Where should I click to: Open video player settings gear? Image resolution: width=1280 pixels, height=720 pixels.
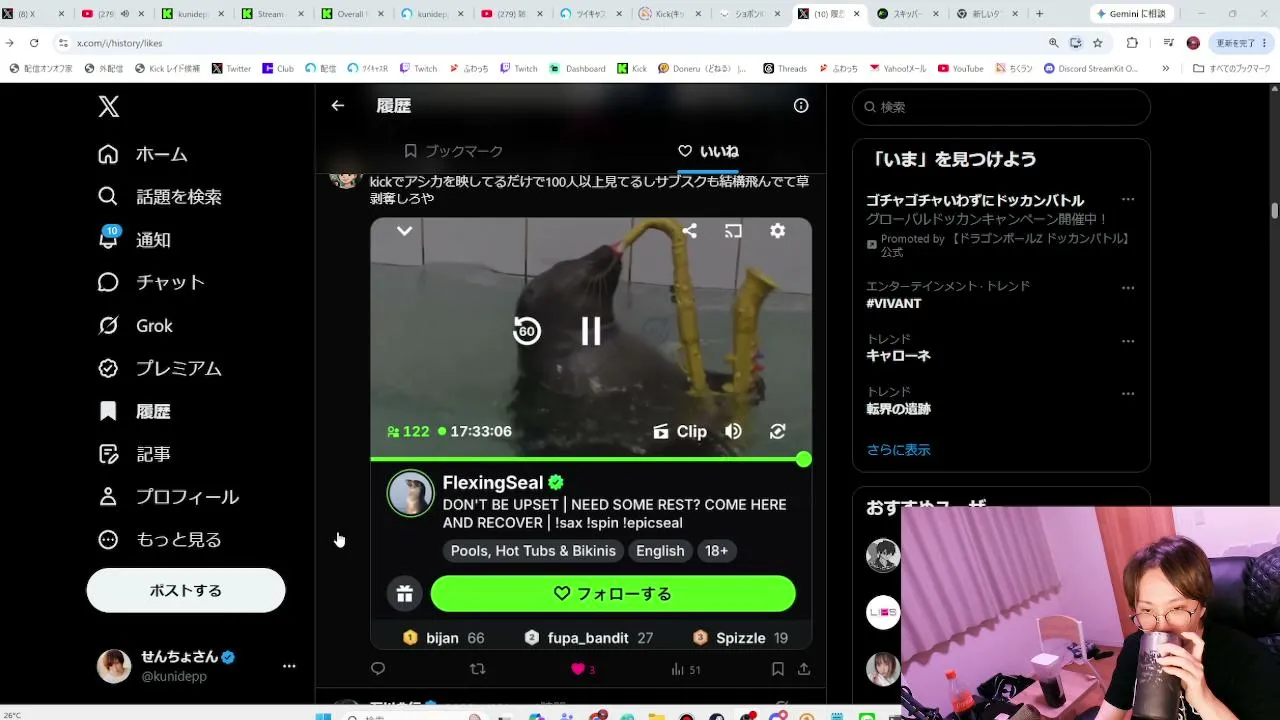[x=777, y=231]
